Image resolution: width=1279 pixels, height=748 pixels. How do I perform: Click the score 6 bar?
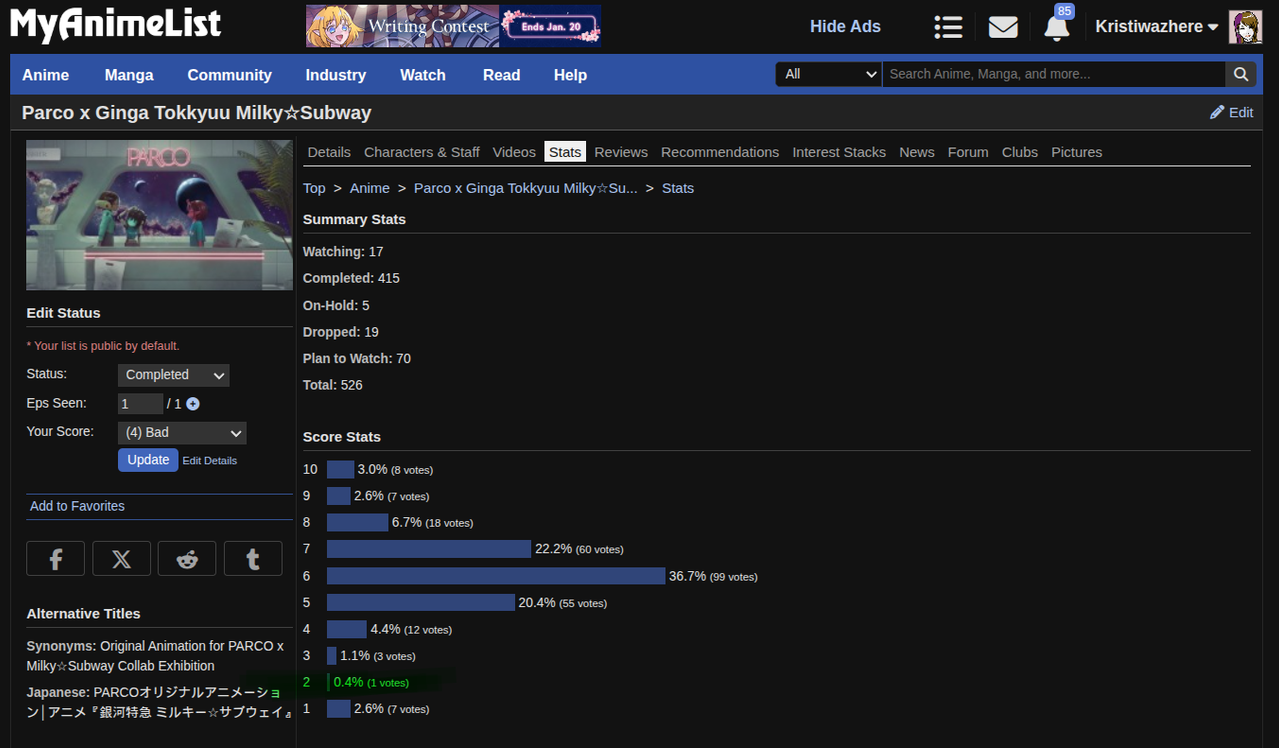click(x=496, y=576)
